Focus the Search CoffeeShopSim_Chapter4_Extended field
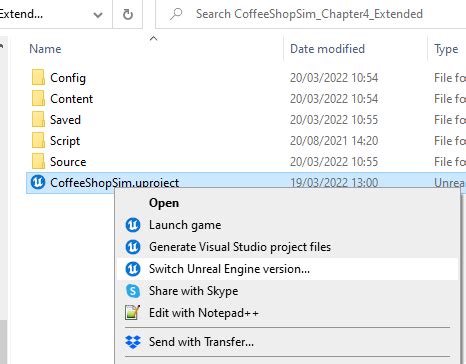The height and width of the screenshot is (364, 466). click(310, 14)
